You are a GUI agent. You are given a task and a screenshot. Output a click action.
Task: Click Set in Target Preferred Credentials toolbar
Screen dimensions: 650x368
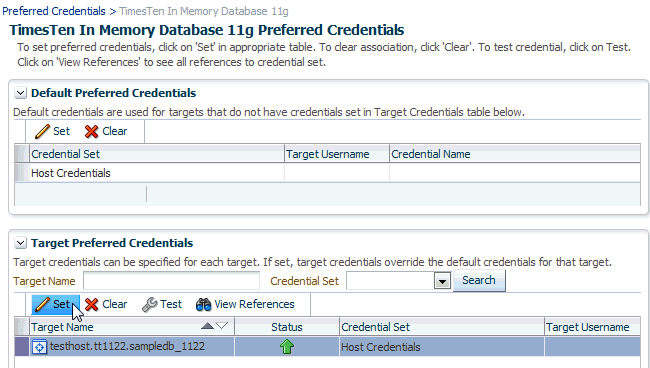tap(55, 304)
